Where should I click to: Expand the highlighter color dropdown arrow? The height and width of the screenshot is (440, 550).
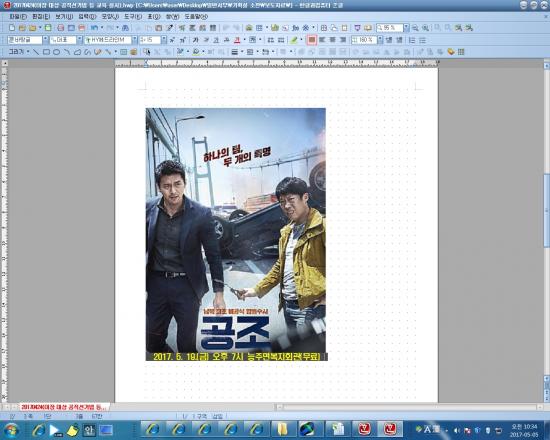click(x=301, y=40)
